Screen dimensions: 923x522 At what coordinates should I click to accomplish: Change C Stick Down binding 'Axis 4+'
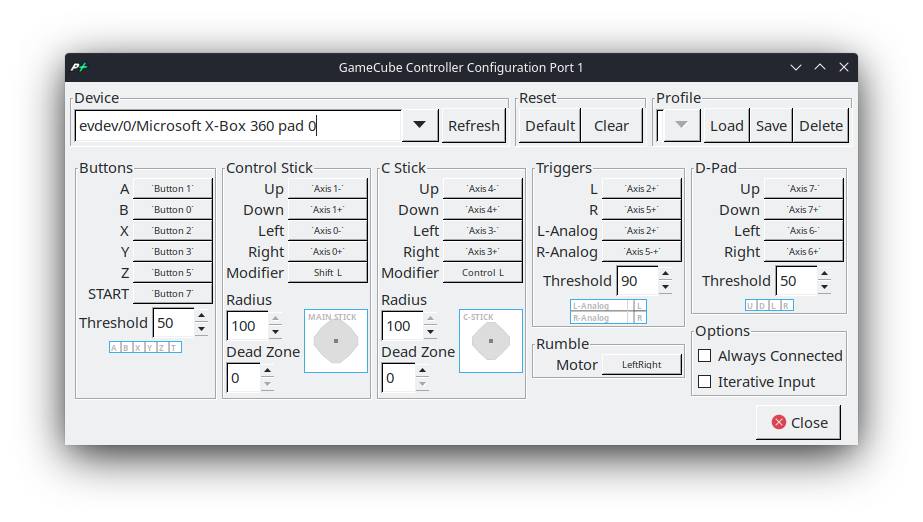pos(482,210)
